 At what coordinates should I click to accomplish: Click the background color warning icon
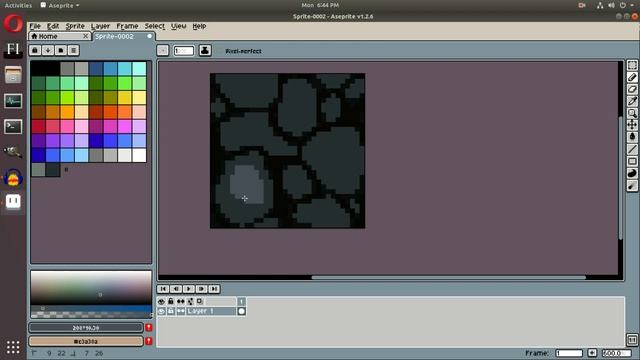tap(149, 341)
